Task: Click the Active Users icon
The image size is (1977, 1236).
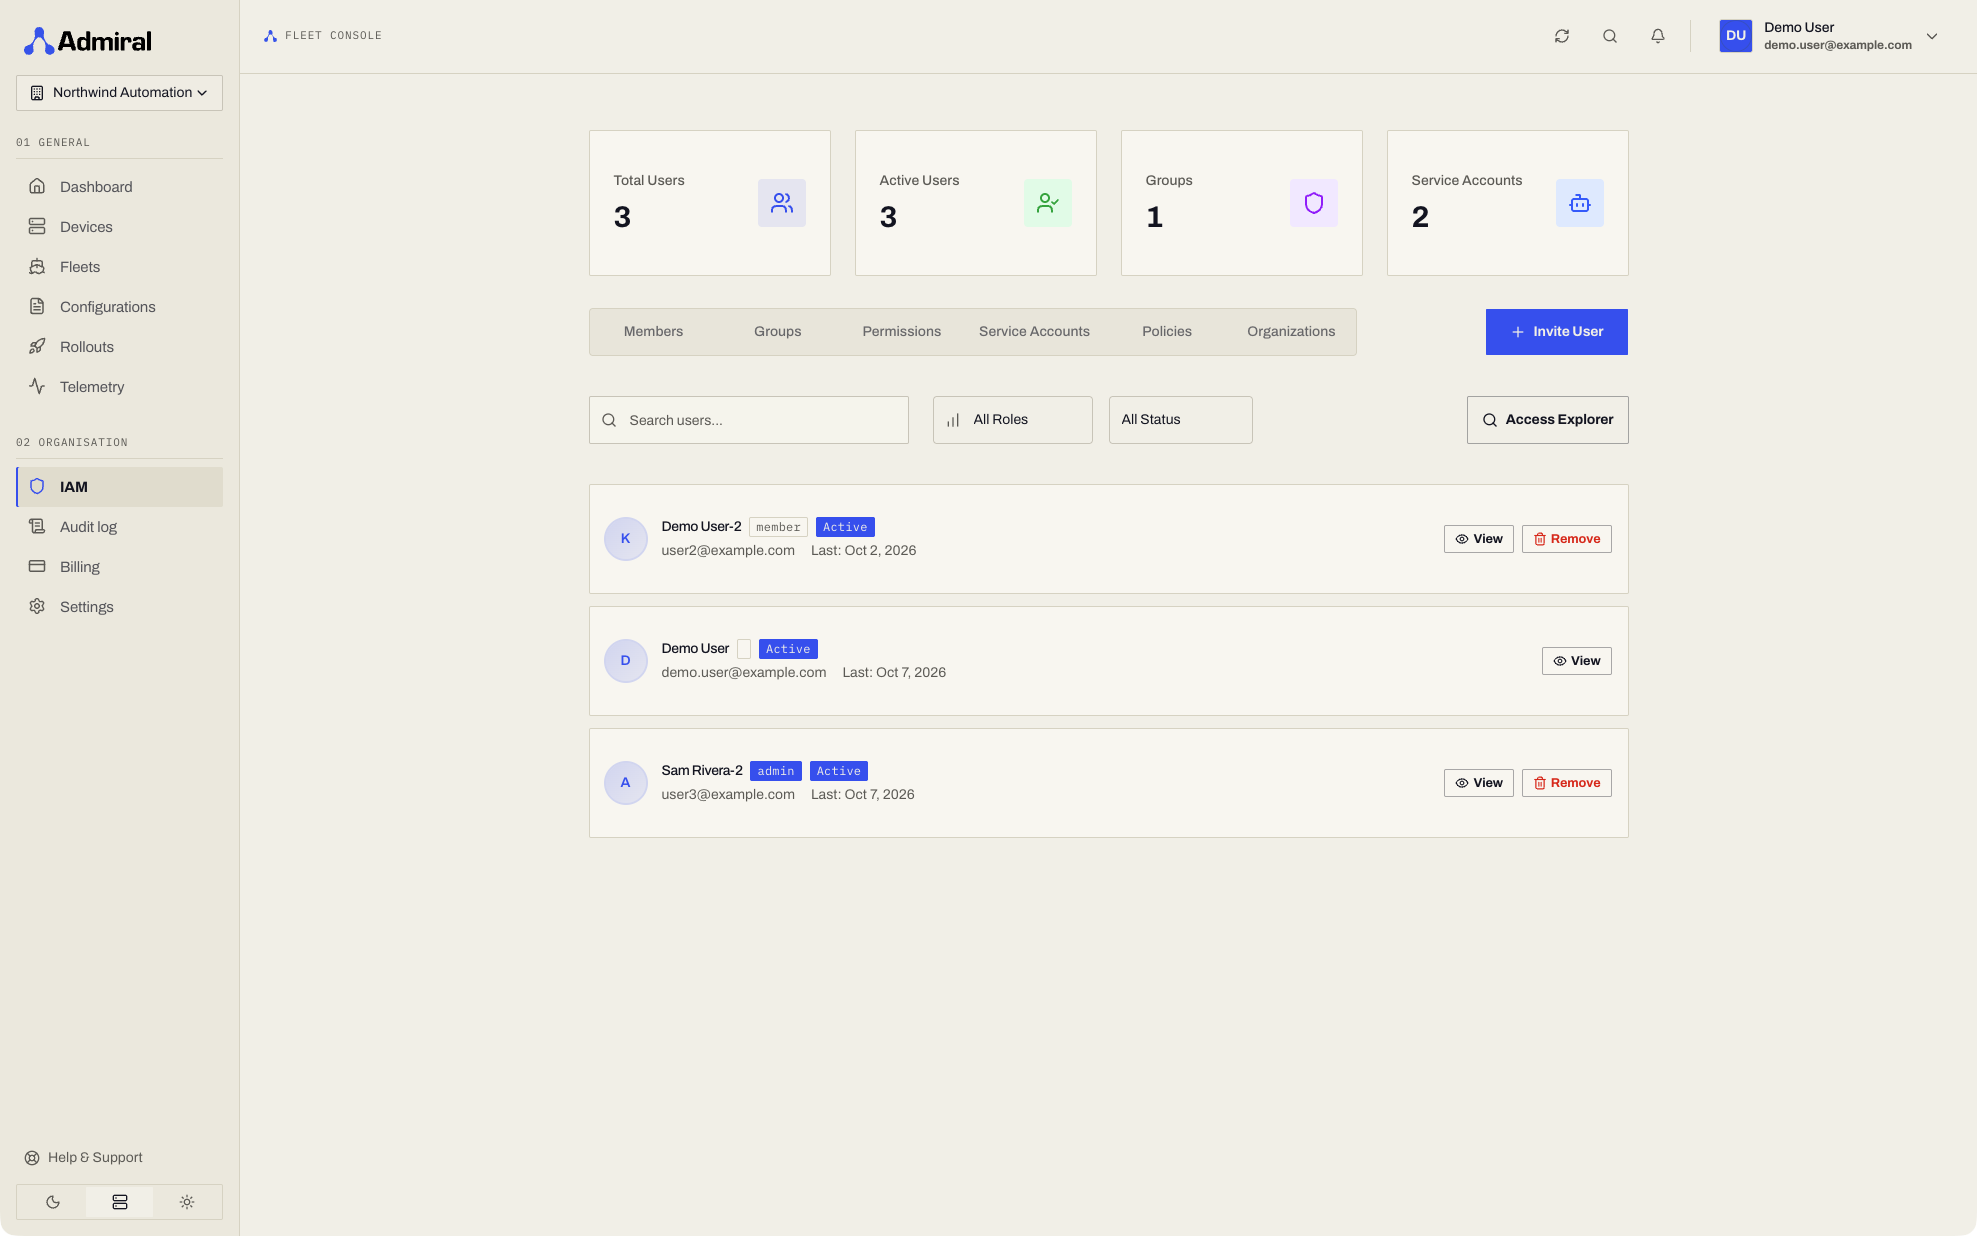Action: click(x=1048, y=203)
